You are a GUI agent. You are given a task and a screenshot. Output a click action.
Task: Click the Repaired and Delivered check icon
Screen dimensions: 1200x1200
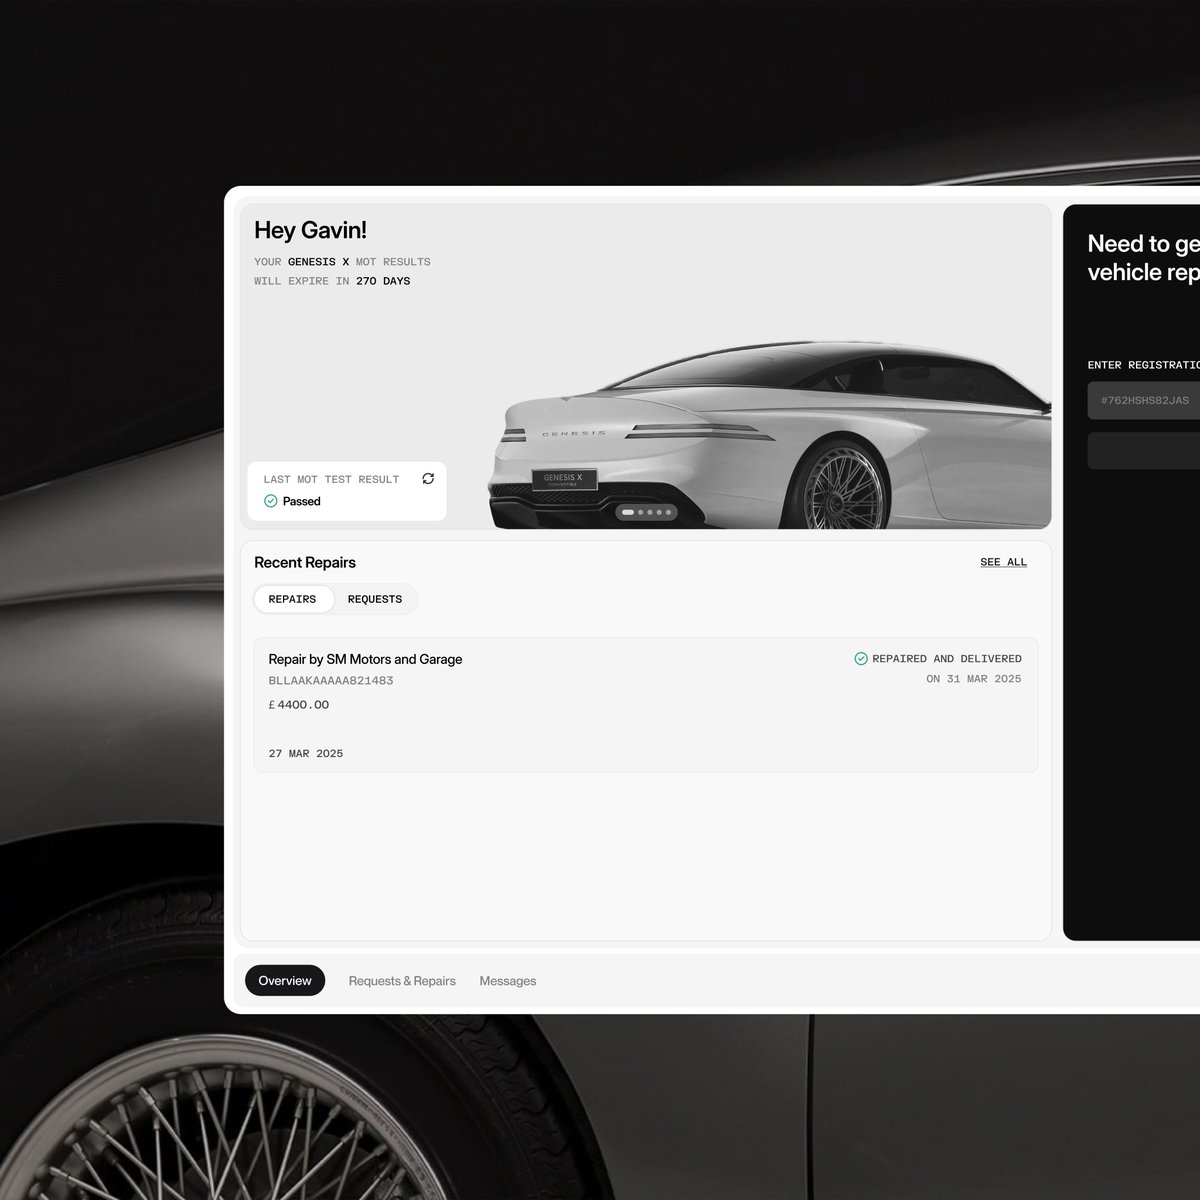click(x=861, y=659)
